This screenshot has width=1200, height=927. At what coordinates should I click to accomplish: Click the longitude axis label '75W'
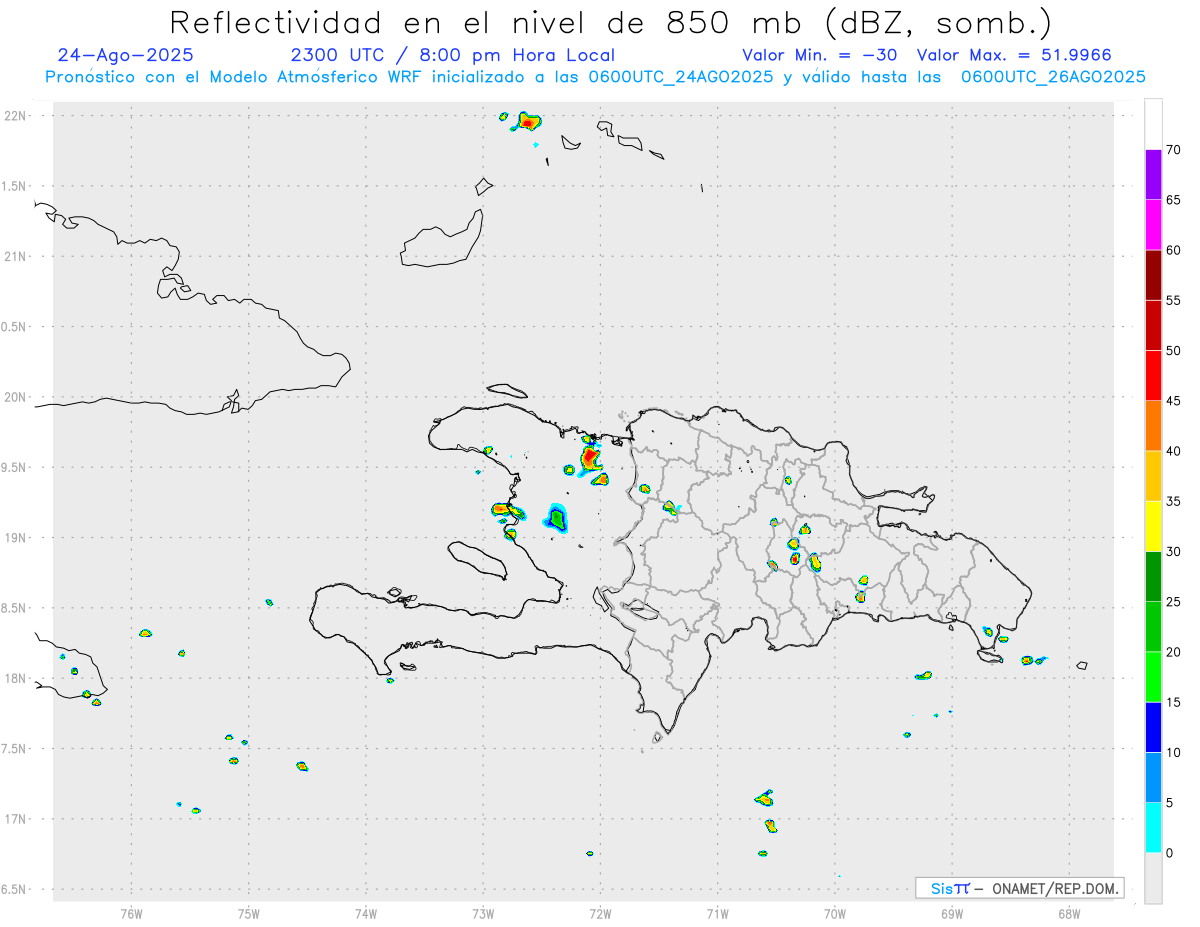249,913
